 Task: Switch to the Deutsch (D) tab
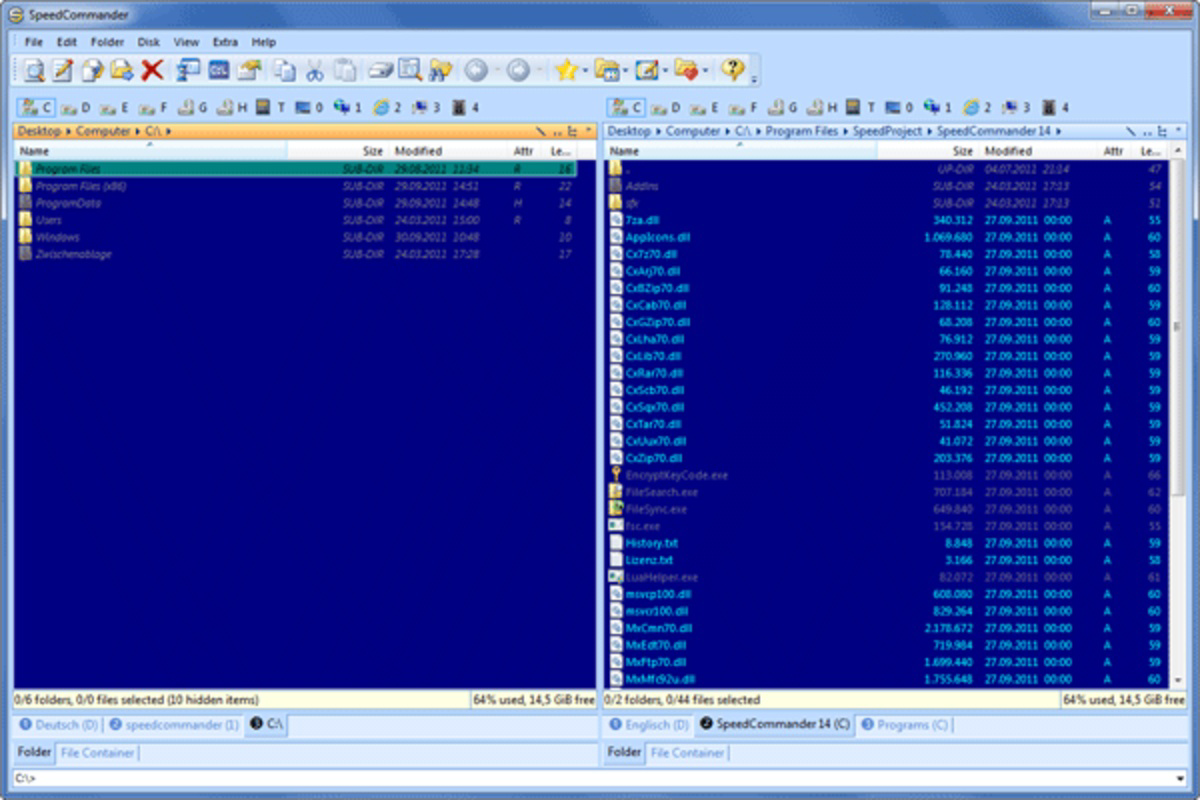pos(59,725)
